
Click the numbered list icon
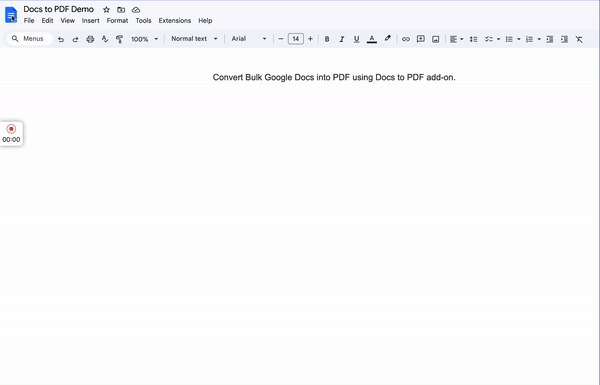529,39
